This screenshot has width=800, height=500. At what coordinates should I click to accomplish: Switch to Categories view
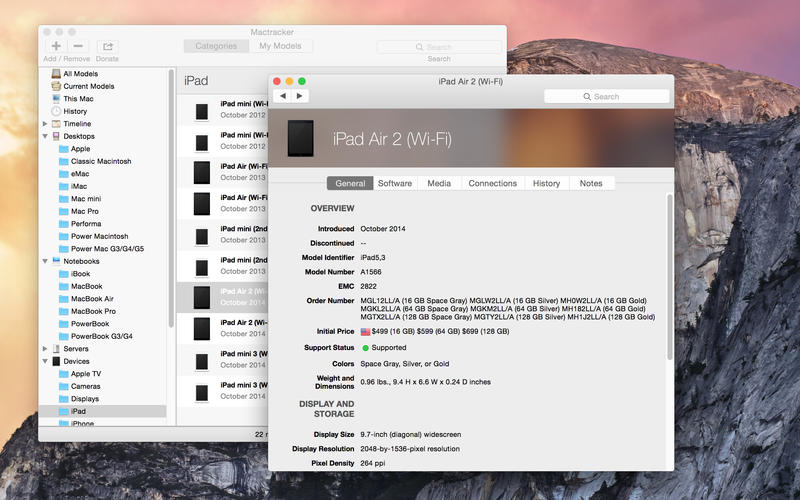click(x=216, y=46)
